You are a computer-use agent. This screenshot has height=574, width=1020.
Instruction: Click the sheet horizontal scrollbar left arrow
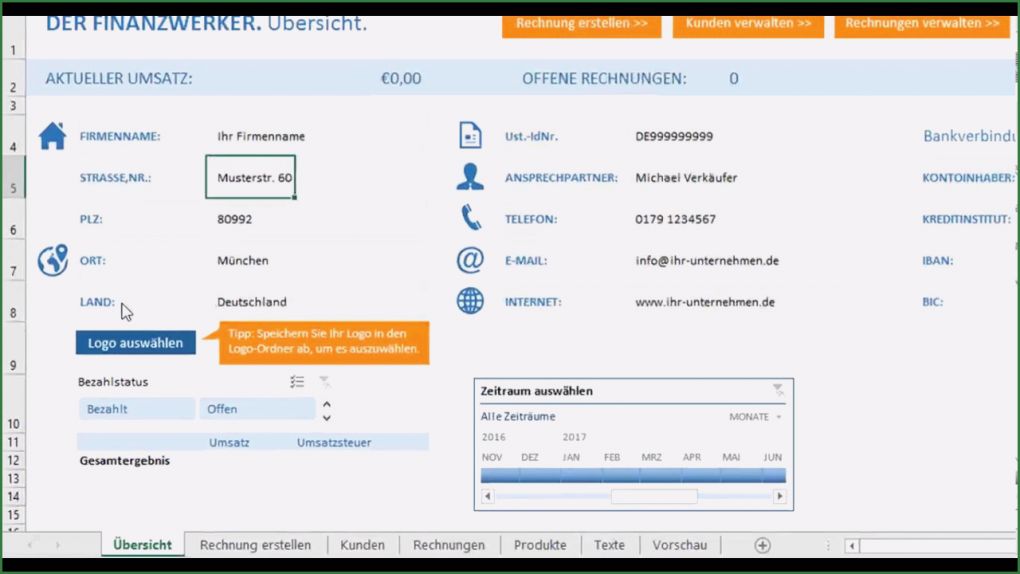click(852, 546)
